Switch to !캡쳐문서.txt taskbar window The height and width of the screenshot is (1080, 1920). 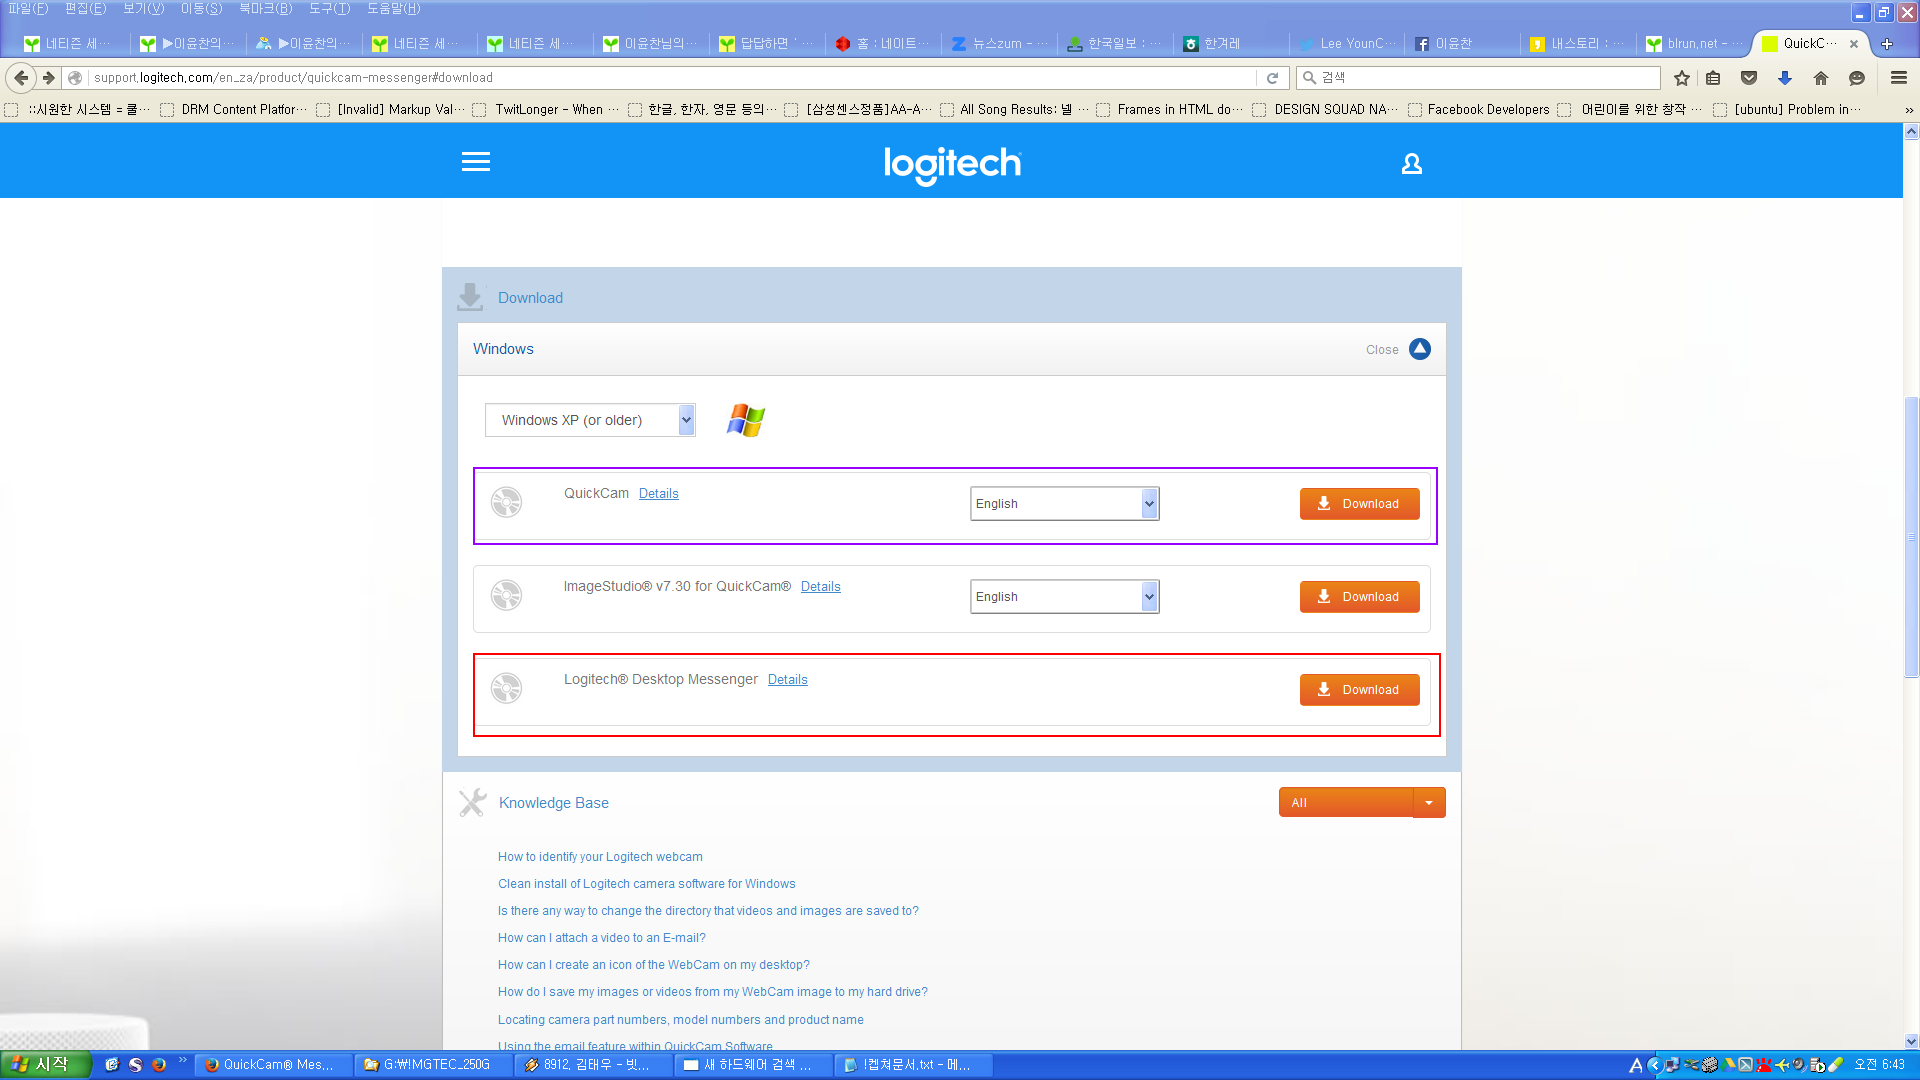[914, 1065]
